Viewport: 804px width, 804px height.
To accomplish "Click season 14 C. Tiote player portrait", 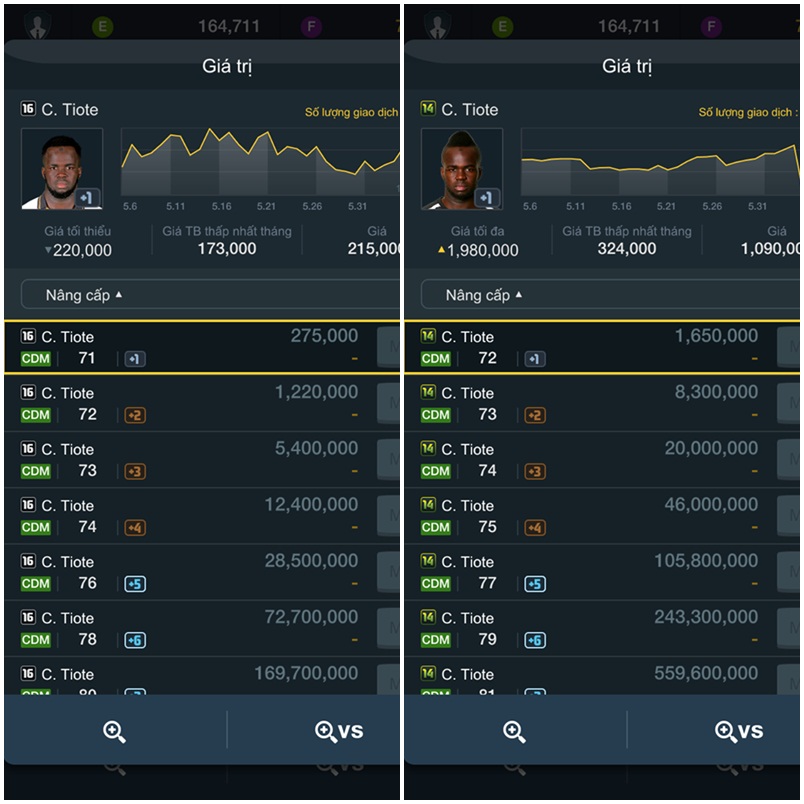I will pyautogui.click(x=461, y=169).
